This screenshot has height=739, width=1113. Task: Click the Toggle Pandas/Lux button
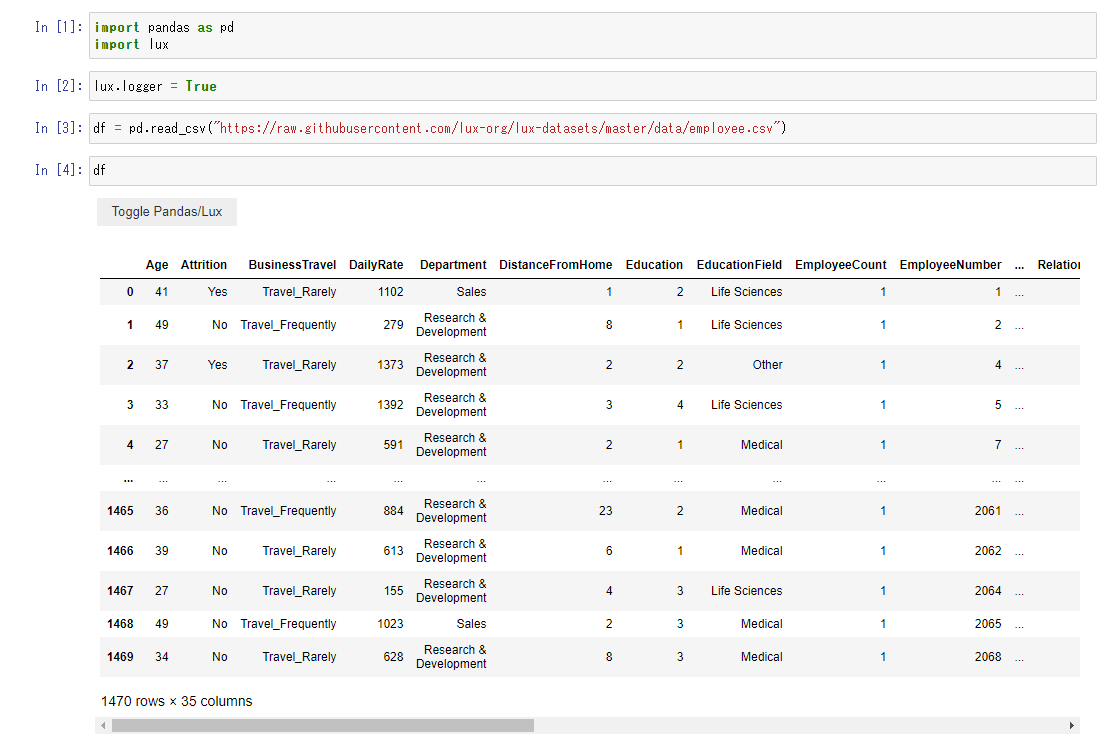tap(166, 211)
